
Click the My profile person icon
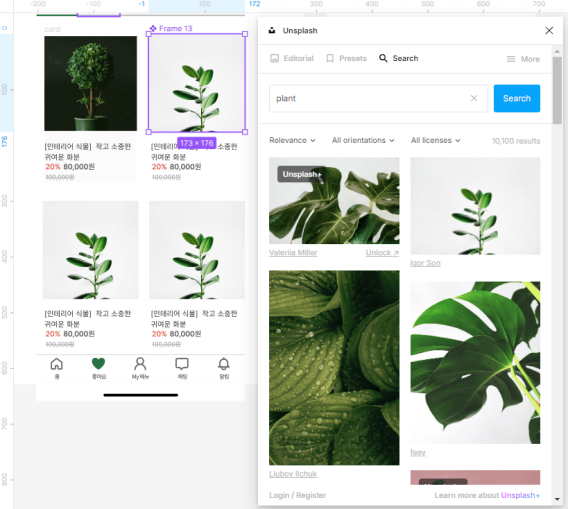140,364
